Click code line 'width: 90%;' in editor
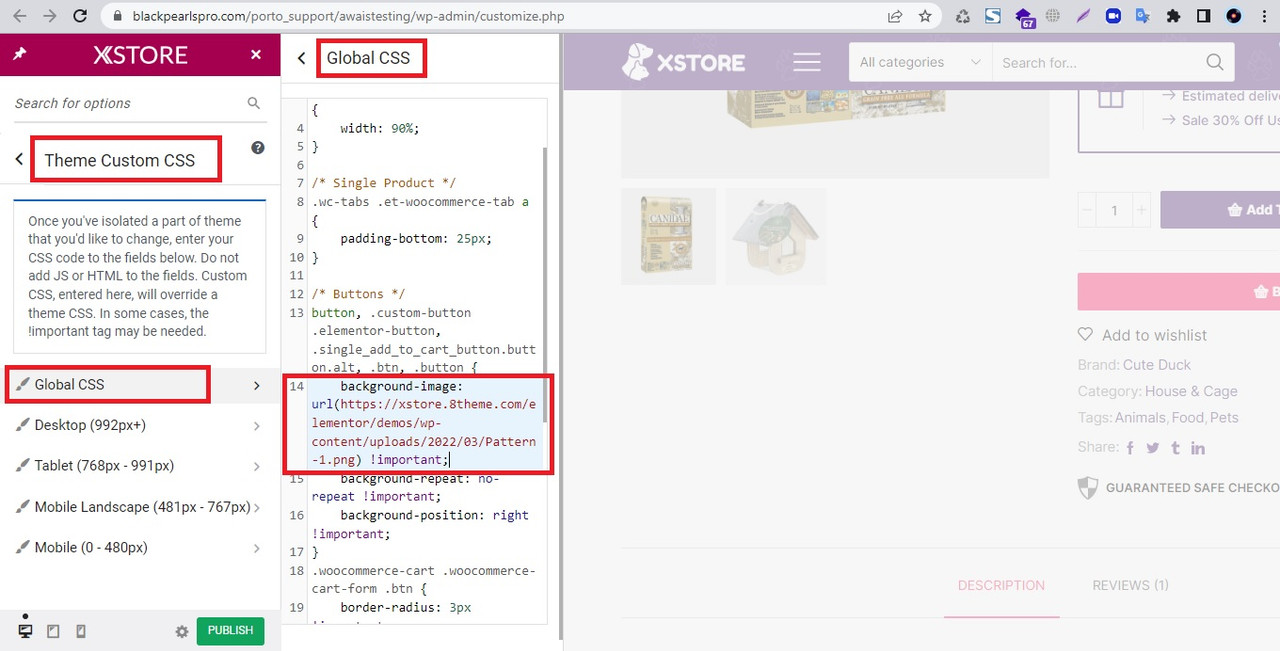1280x651 pixels. 380,128
